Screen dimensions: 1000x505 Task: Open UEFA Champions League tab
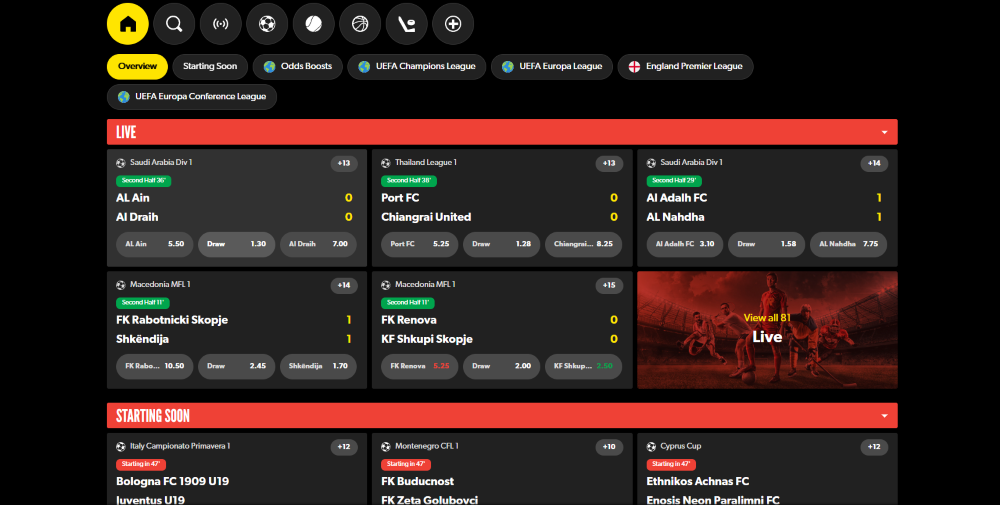tap(416, 66)
